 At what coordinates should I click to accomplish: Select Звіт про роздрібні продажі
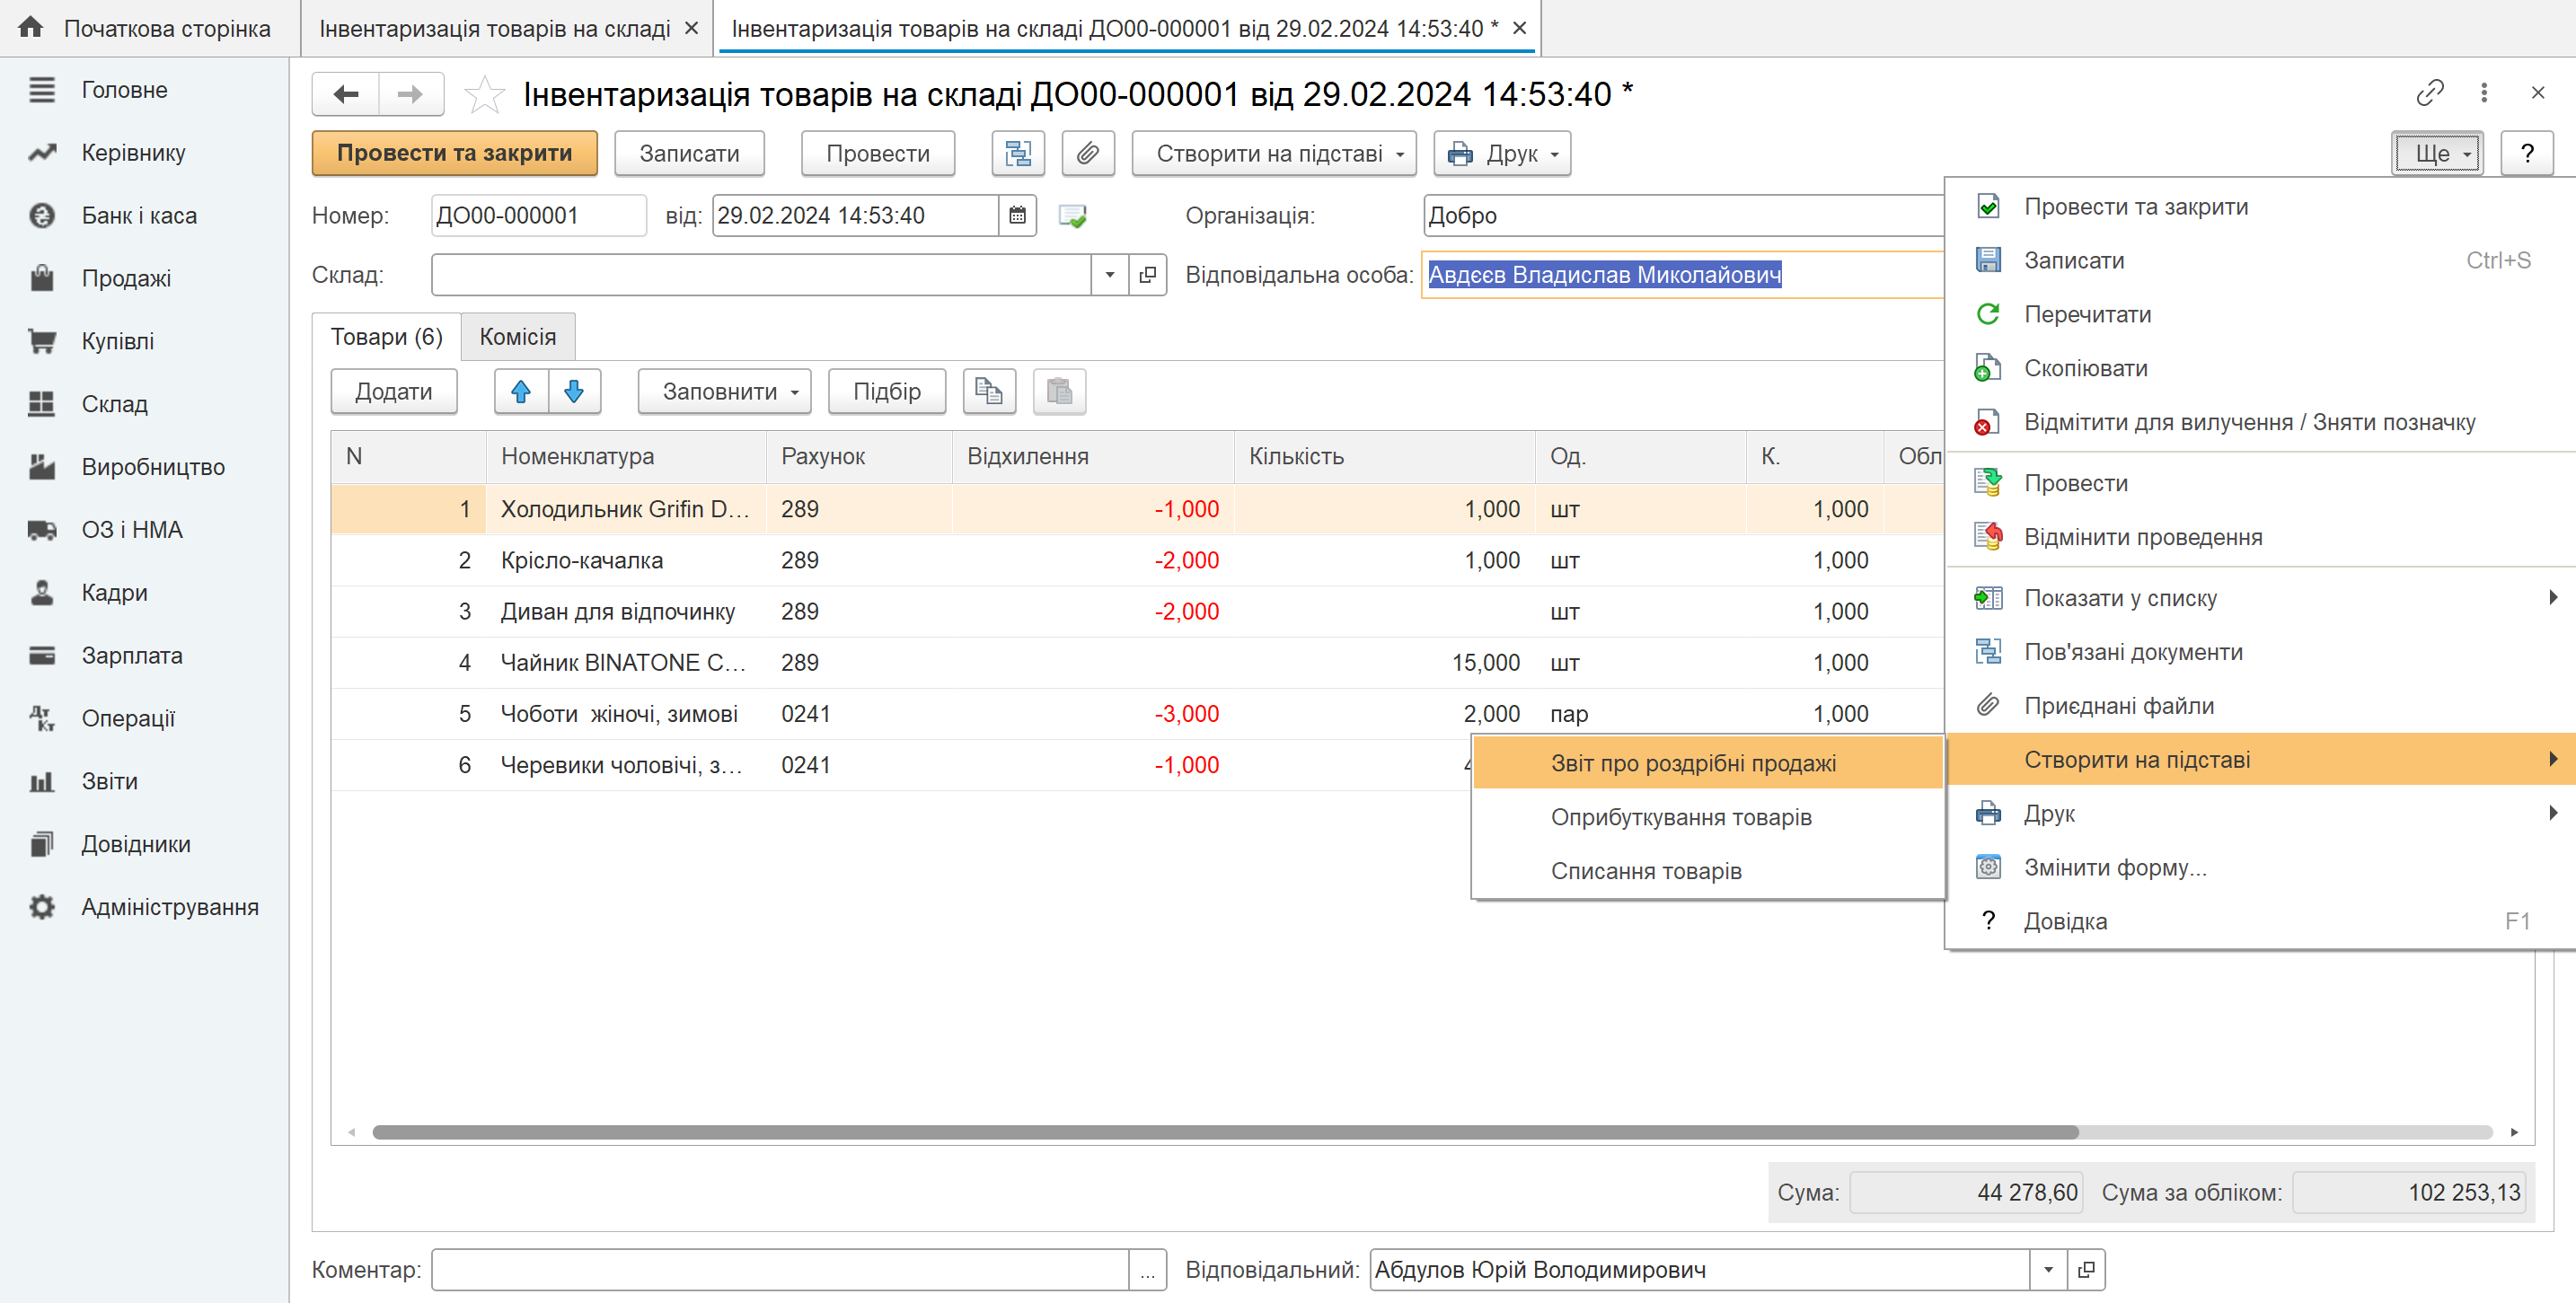coord(1708,763)
